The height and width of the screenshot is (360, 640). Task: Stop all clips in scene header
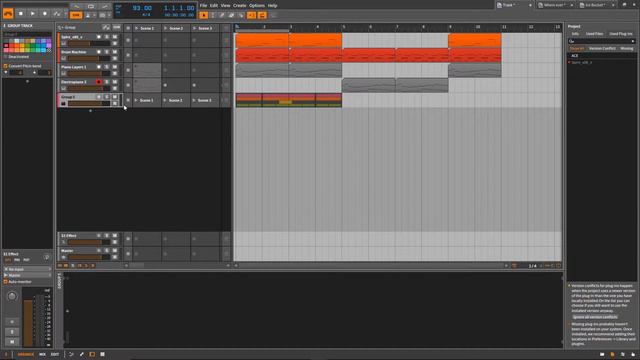pos(128,28)
